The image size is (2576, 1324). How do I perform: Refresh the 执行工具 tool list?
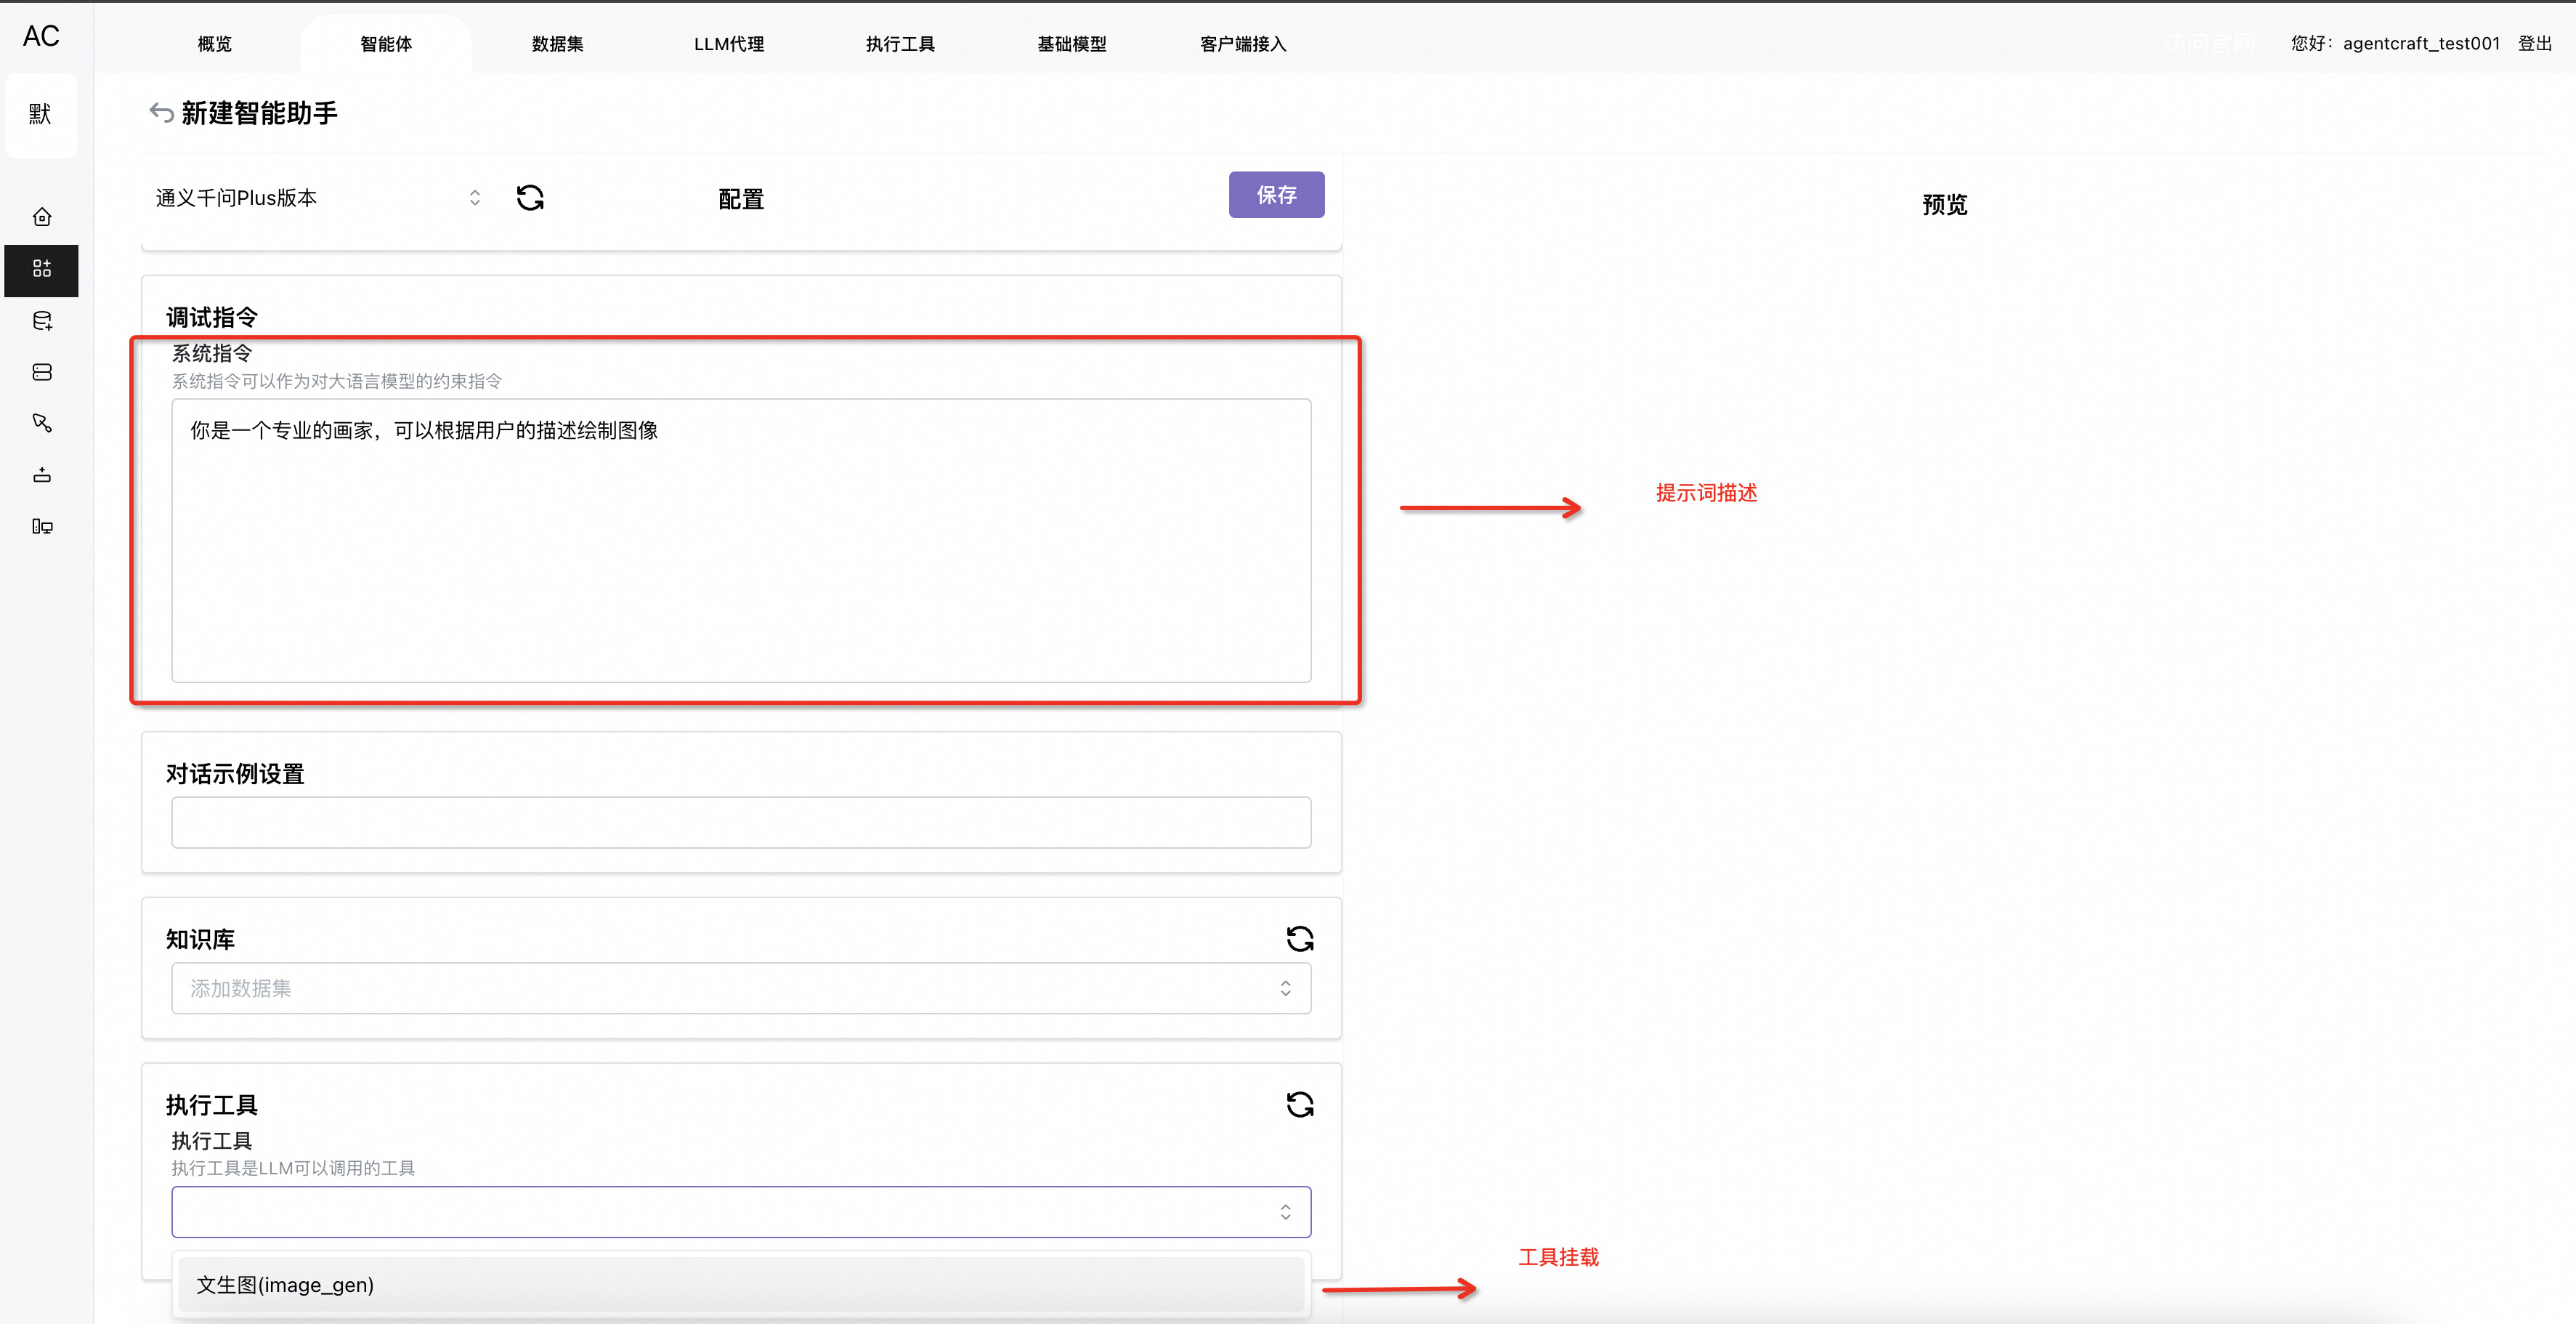pyautogui.click(x=1299, y=1104)
